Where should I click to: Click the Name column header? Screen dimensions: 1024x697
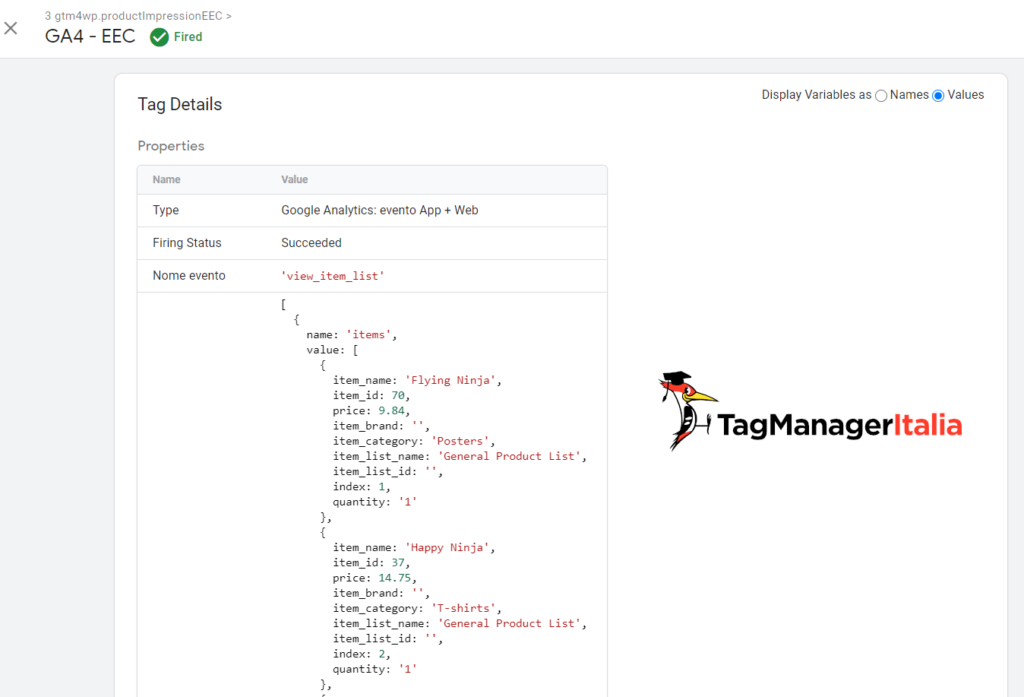167,180
